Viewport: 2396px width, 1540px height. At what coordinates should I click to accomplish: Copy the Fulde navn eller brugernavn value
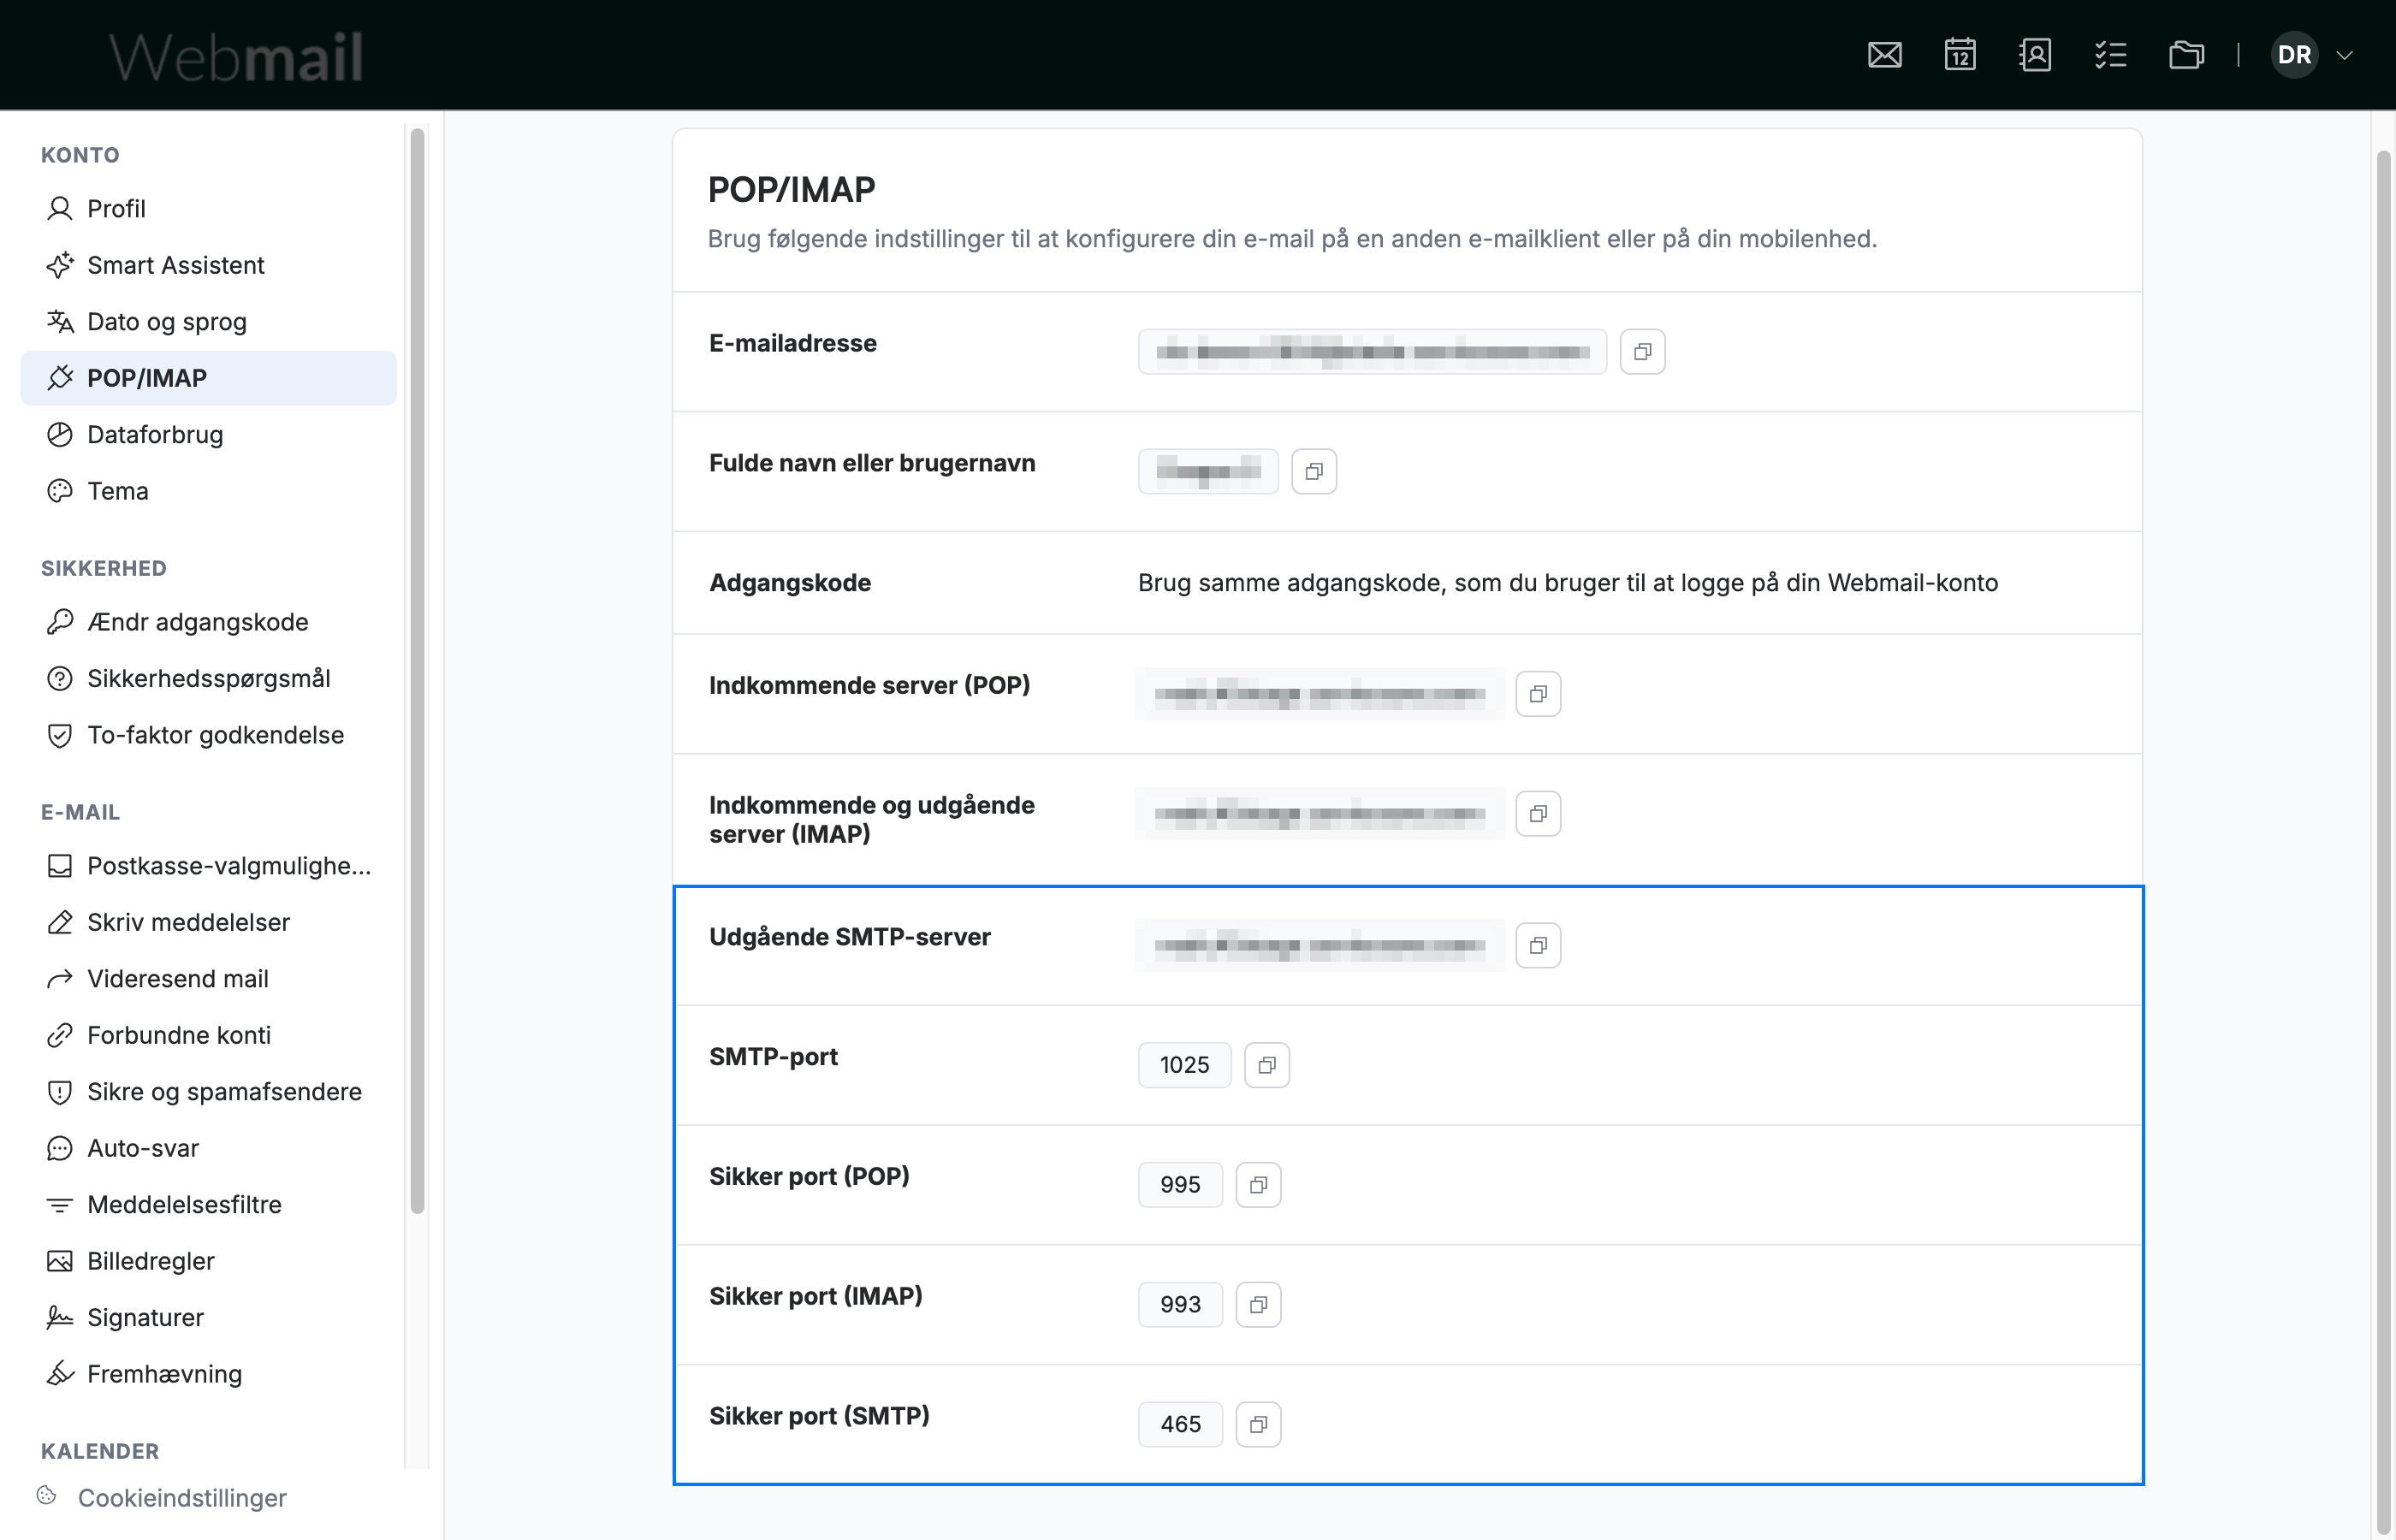coord(1314,471)
